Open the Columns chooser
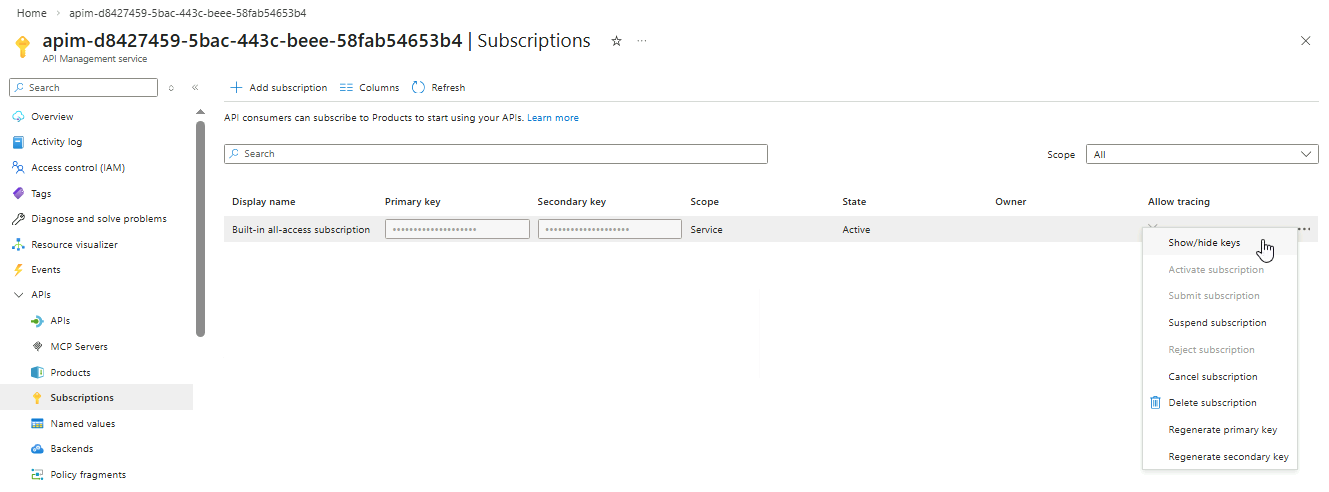Image resolution: width=1329 pixels, height=492 pixels. [369, 88]
